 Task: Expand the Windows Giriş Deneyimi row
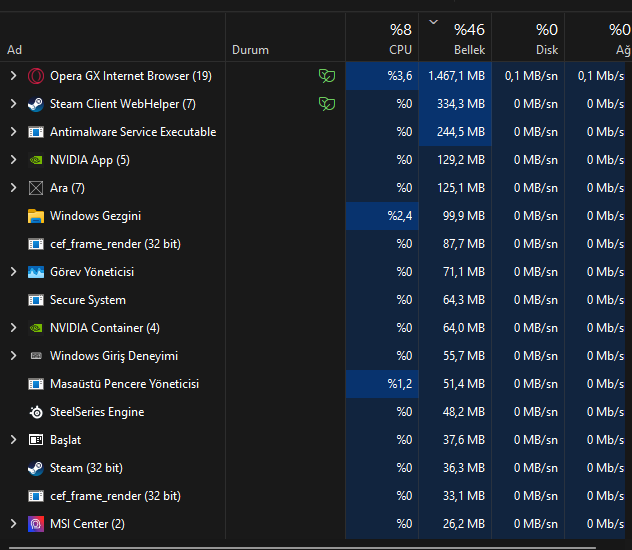click(13, 356)
